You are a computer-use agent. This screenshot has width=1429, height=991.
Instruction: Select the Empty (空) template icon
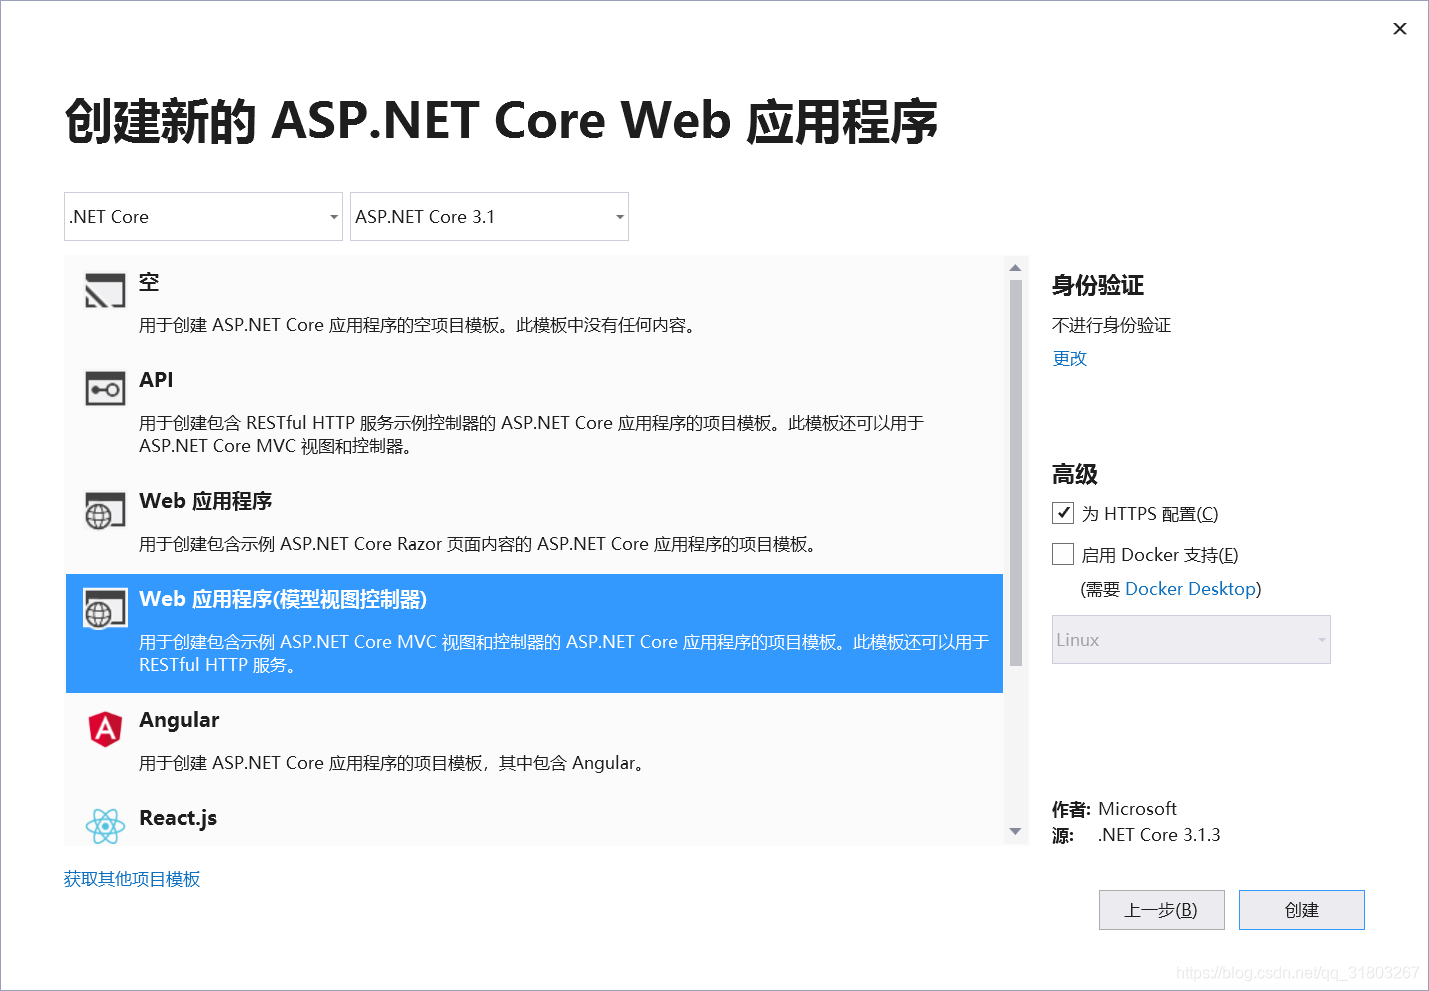pyautogui.click(x=105, y=290)
